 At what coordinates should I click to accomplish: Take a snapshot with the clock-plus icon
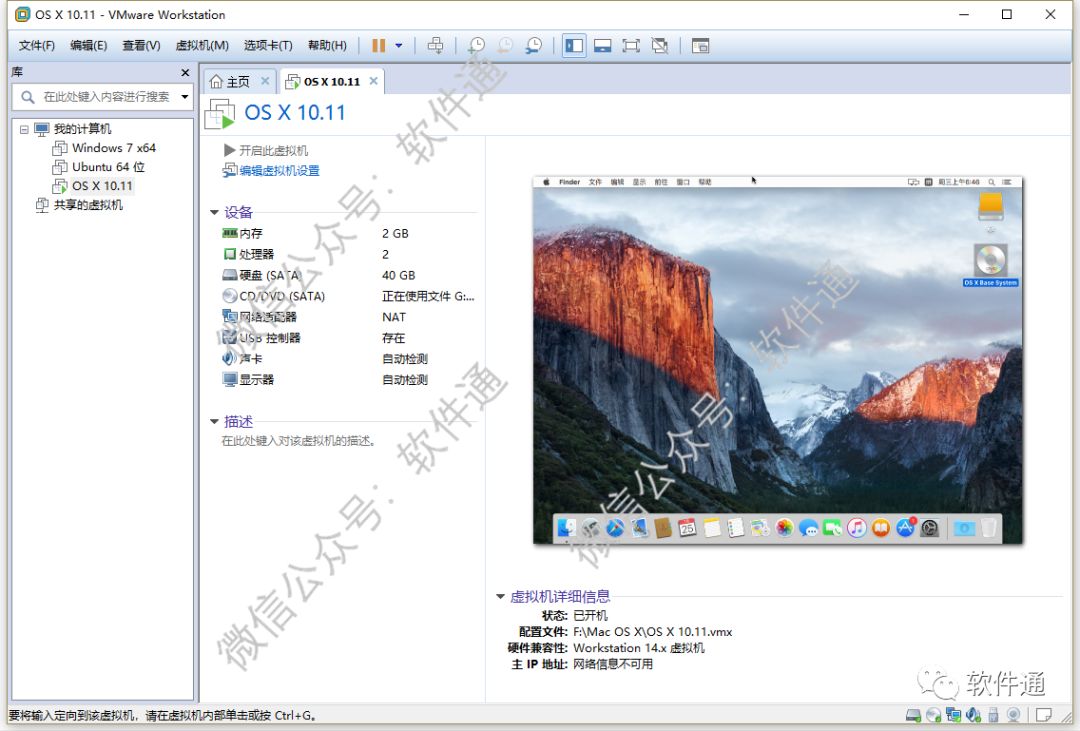[x=476, y=45]
